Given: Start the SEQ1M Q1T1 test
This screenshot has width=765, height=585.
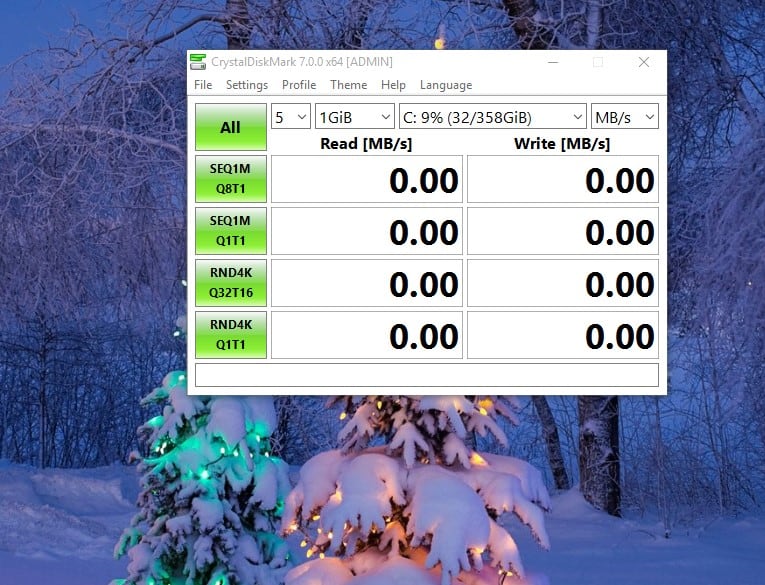Looking at the screenshot, I should 231,231.
